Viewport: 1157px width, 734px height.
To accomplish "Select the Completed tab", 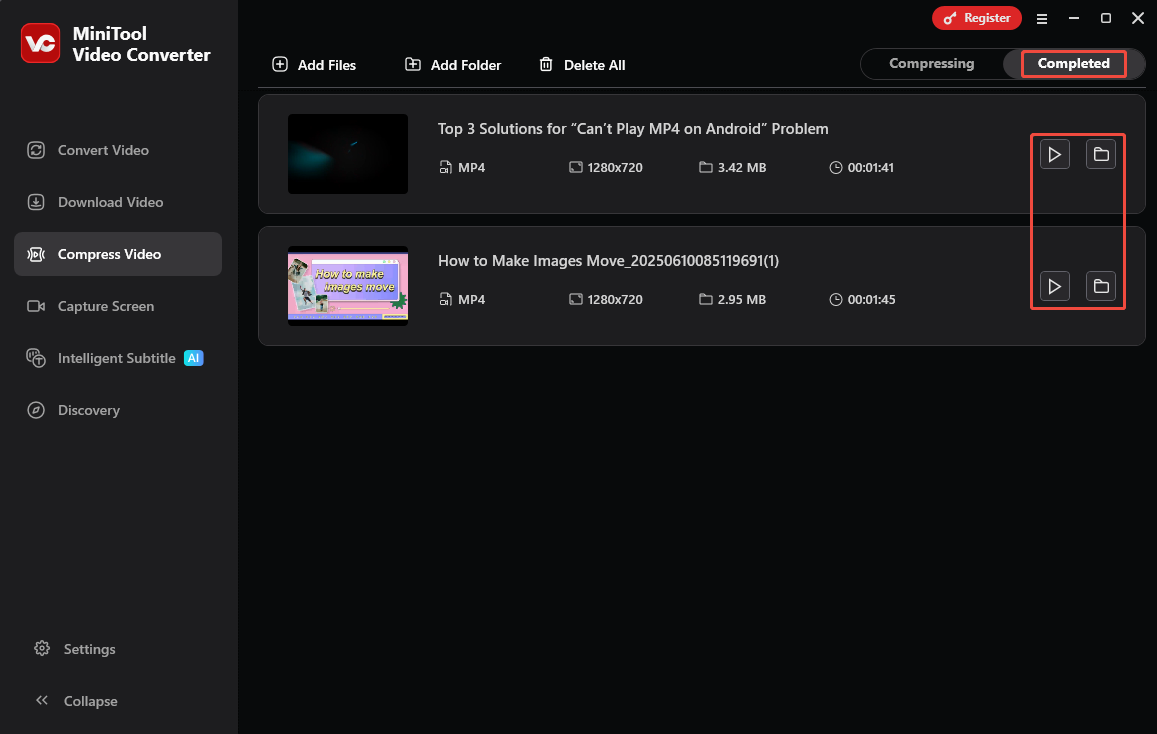I will [x=1073, y=63].
